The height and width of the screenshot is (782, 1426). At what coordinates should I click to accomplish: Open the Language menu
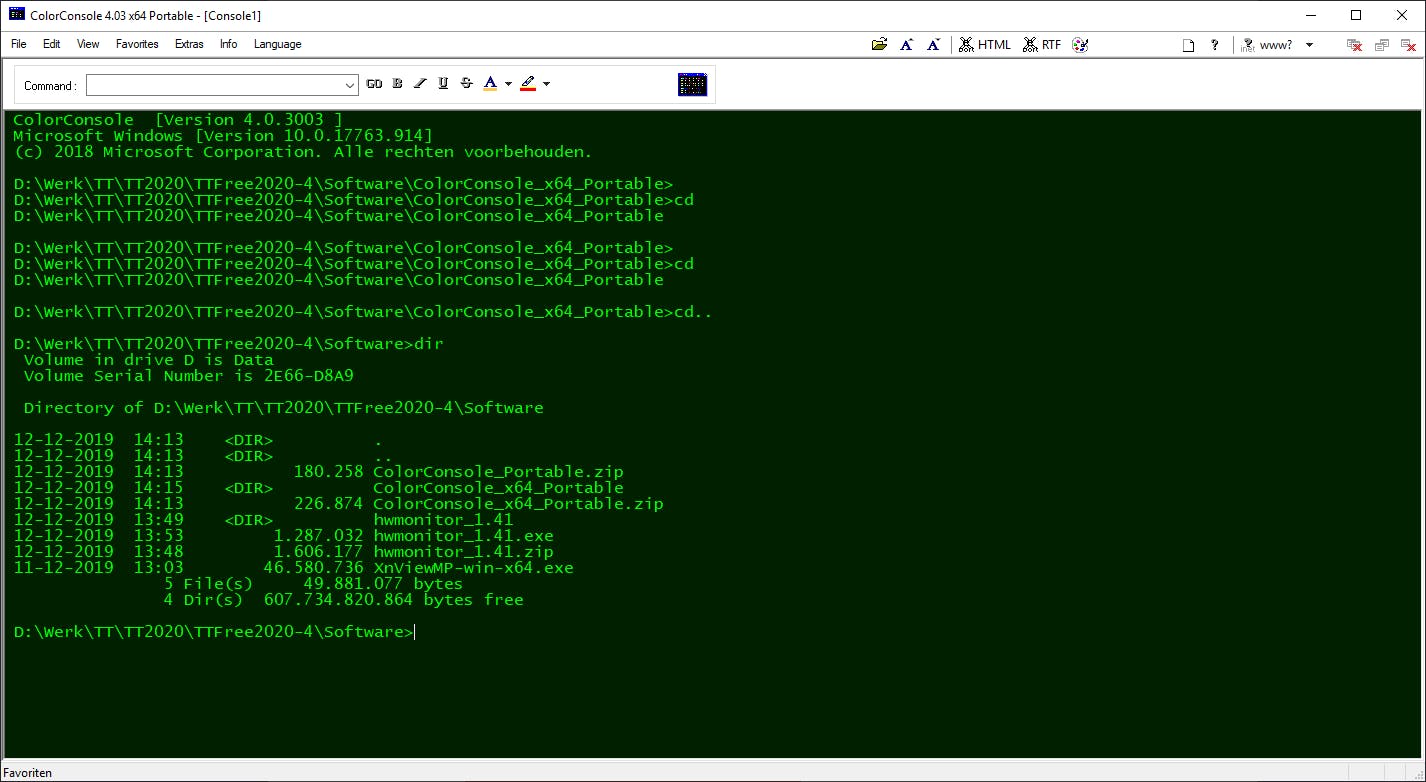[x=277, y=44]
